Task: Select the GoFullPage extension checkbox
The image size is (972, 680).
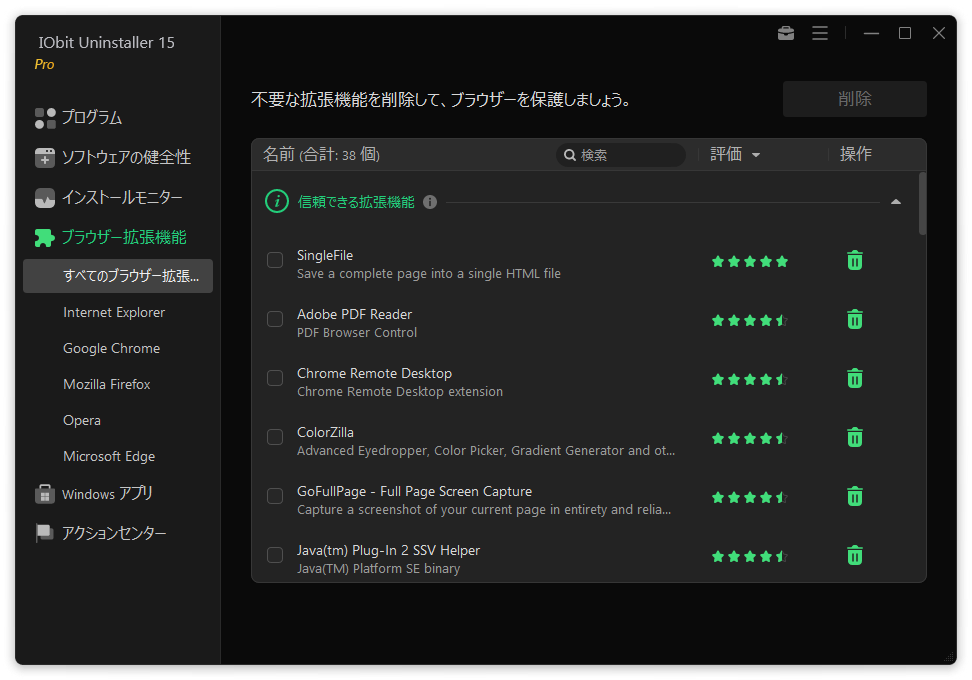Action: coord(275,497)
